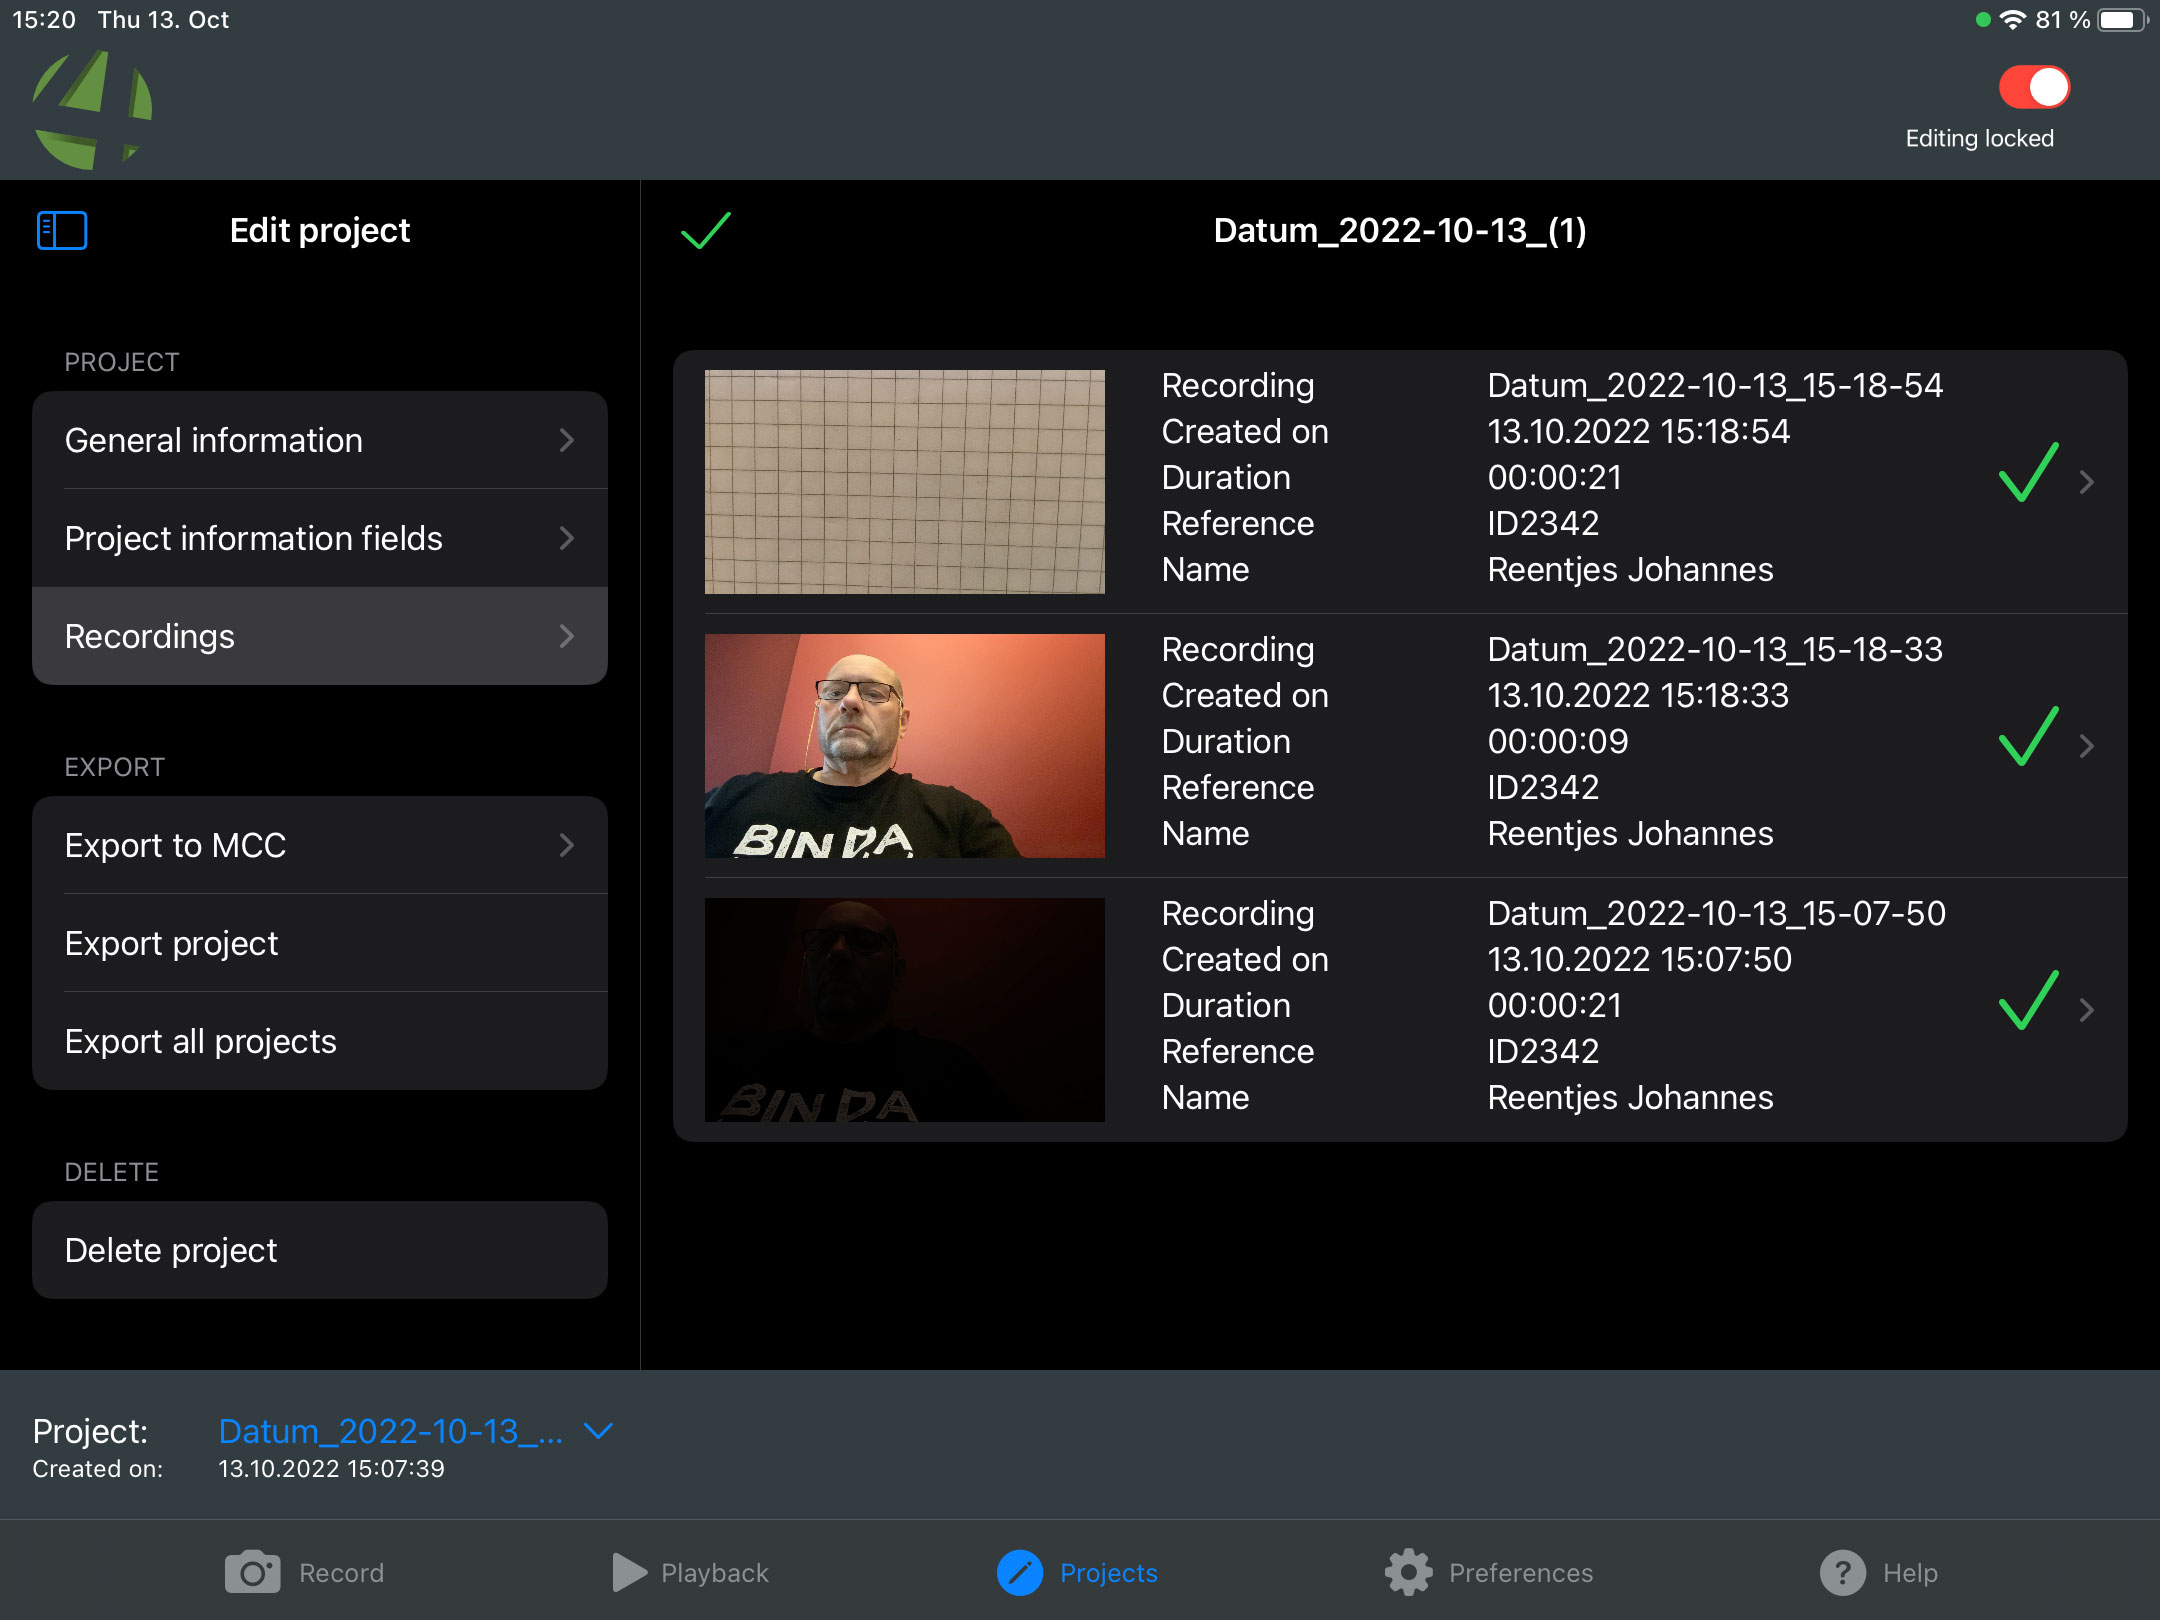Viewport: 2160px width, 1620px height.
Task: Open the dark recording thumbnail
Action: 905,1010
